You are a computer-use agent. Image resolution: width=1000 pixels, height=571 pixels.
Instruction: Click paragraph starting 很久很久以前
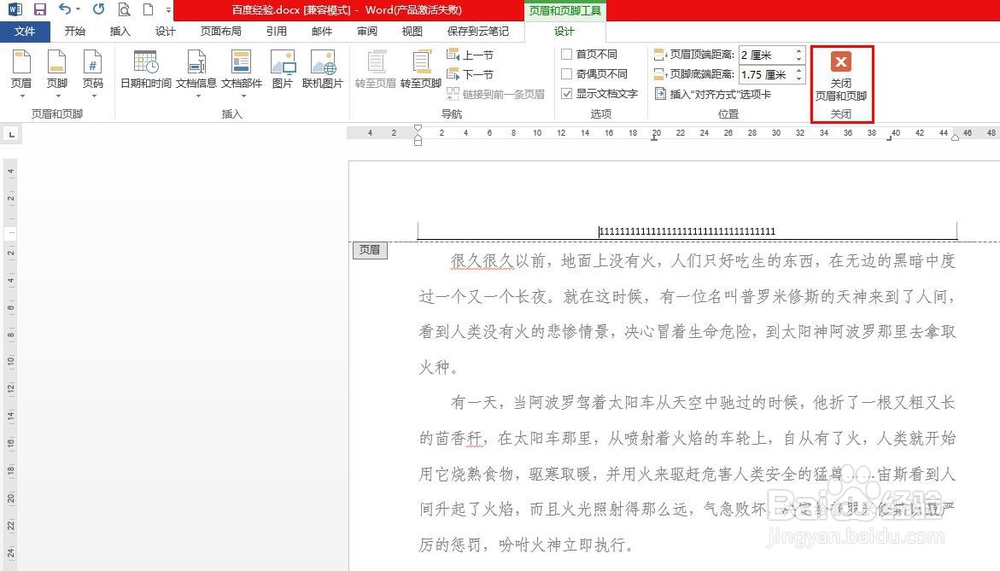[x=687, y=314]
